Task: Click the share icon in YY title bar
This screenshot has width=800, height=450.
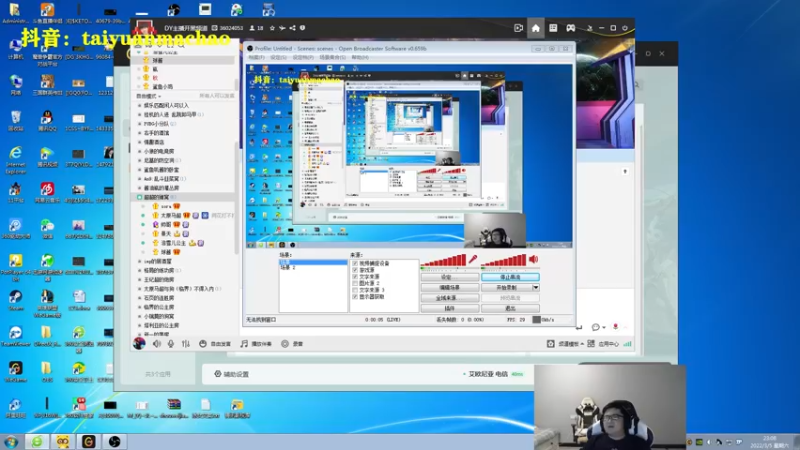Action: [x=292, y=28]
